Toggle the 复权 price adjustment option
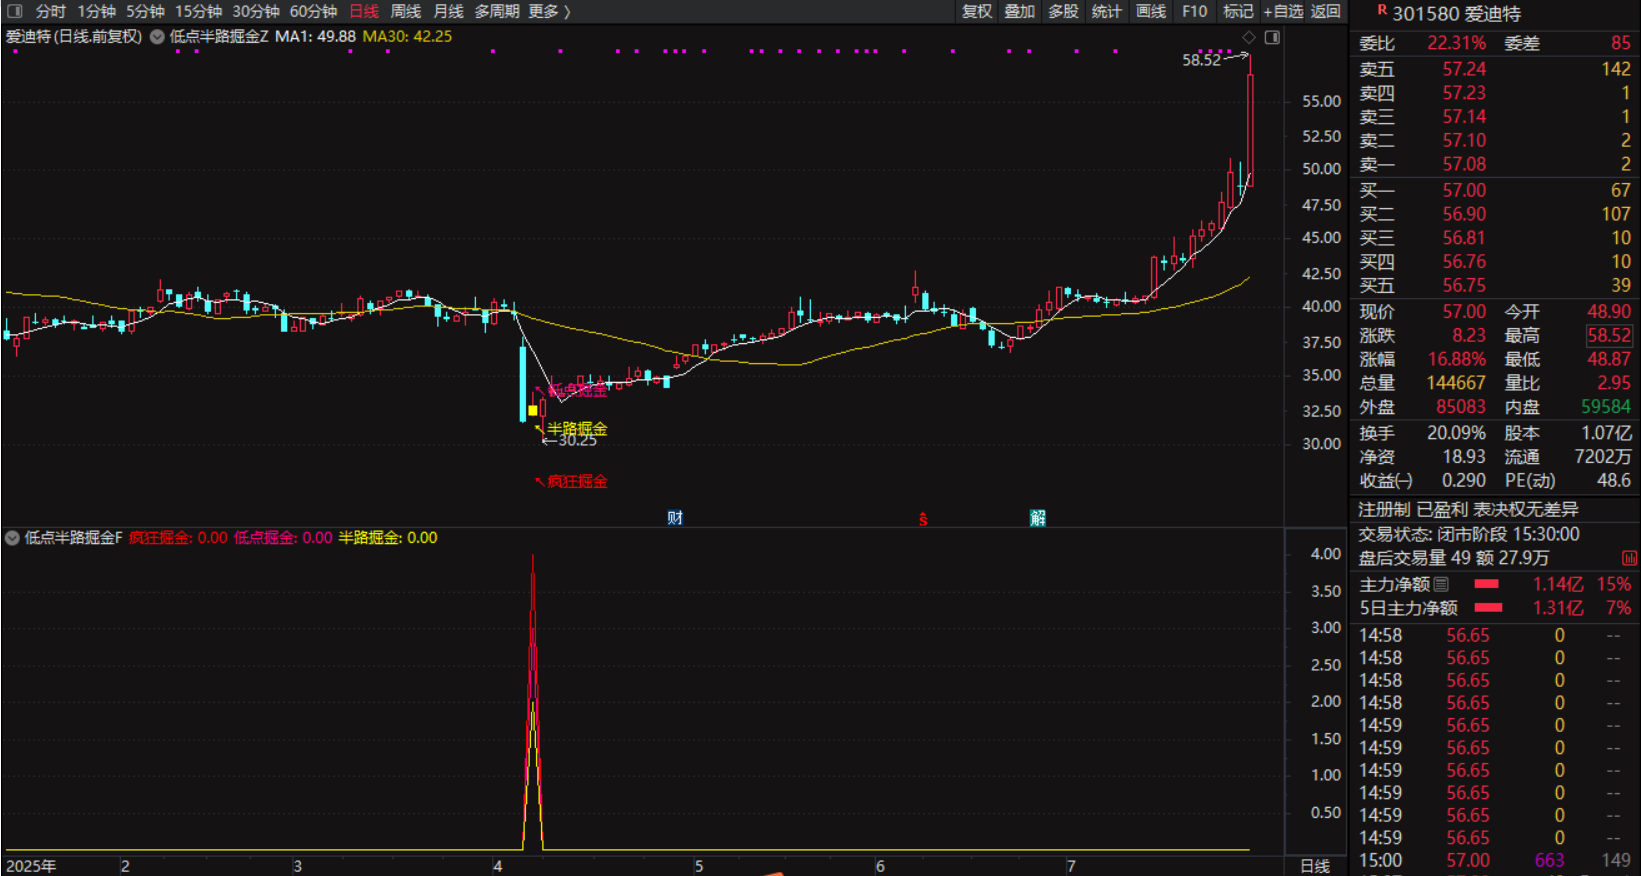The image size is (1641, 876). (x=976, y=11)
